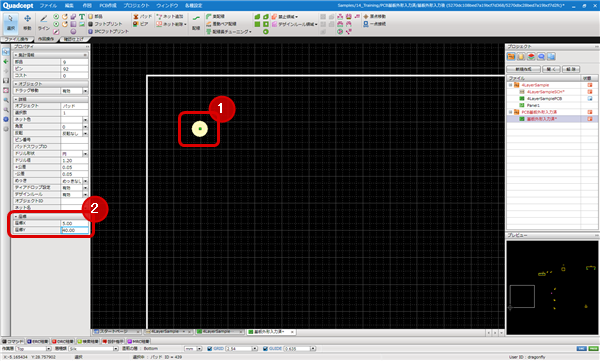
Task: Click the 座標Y input field
Action: point(75,230)
